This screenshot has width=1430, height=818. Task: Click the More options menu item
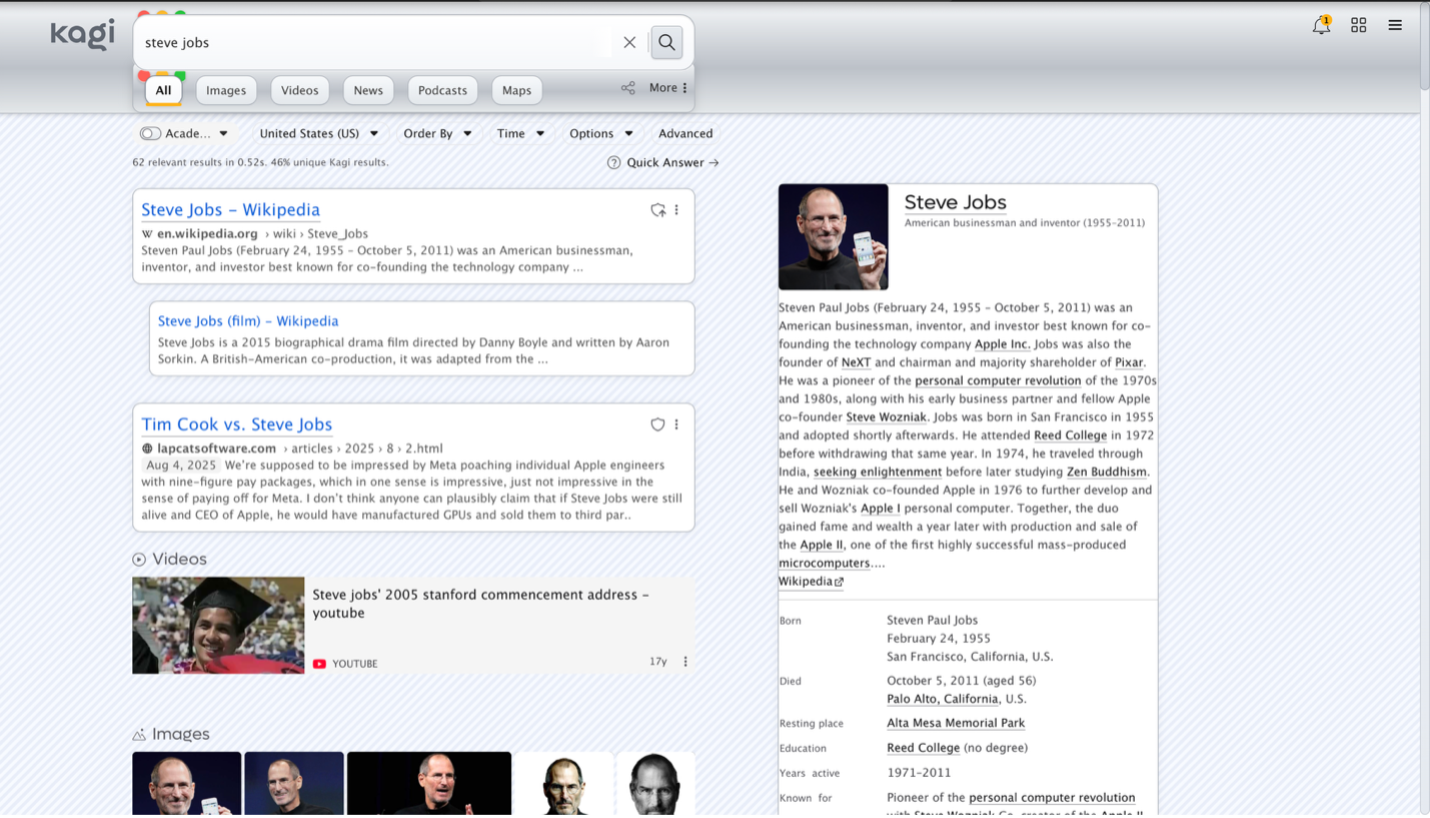point(662,88)
